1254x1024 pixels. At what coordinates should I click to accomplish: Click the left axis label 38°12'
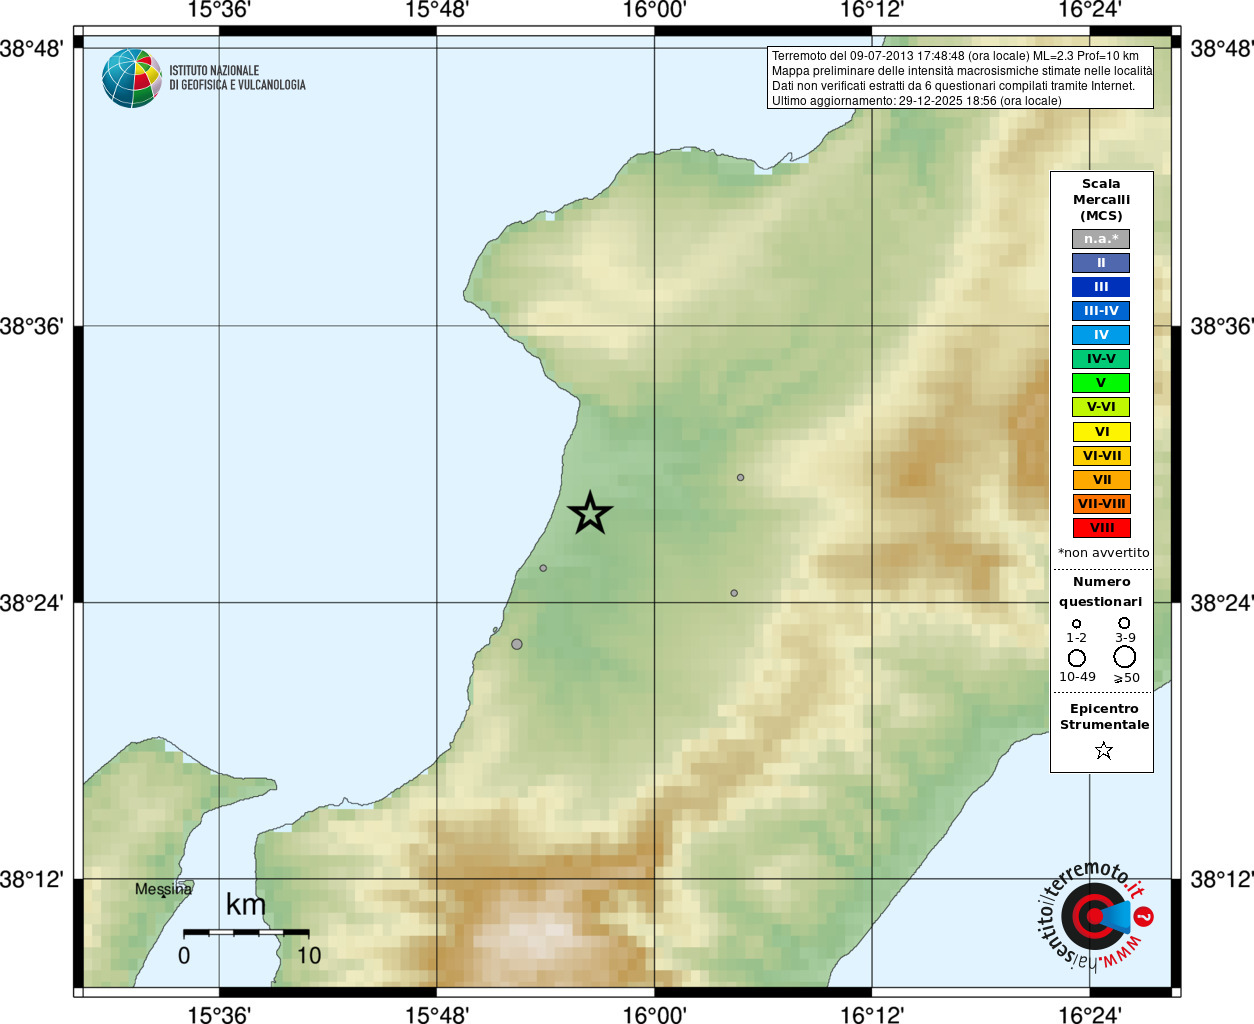[x=32, y=880]
